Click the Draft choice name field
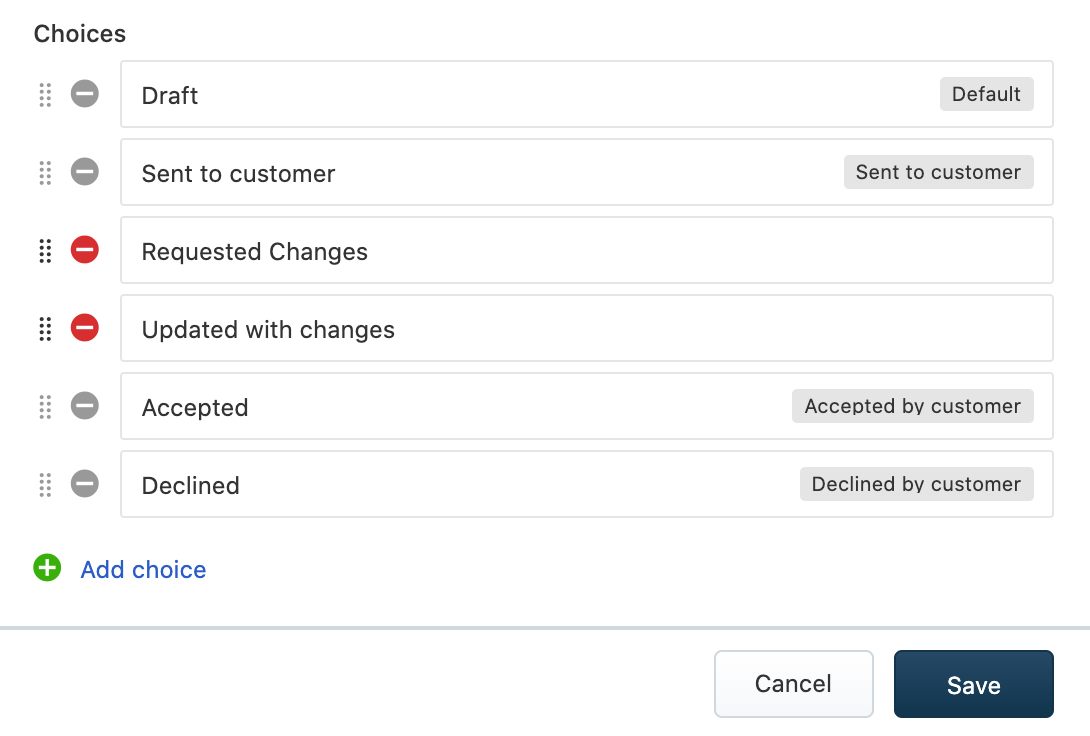Image resolution: width=1090 pixels, height=736 pixels. (x=530, y=95)
